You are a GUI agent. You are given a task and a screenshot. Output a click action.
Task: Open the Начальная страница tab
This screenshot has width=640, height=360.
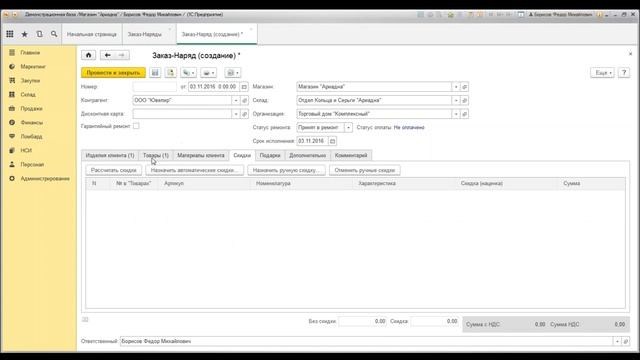click(x=92, y=34)
